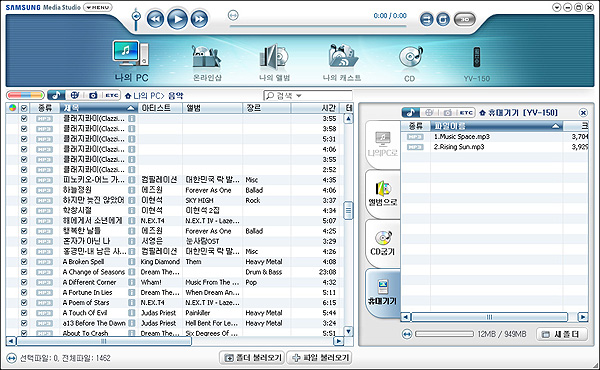Show music files on device panel
Viewport: 600px width, 370px height.
click(411, 112)
